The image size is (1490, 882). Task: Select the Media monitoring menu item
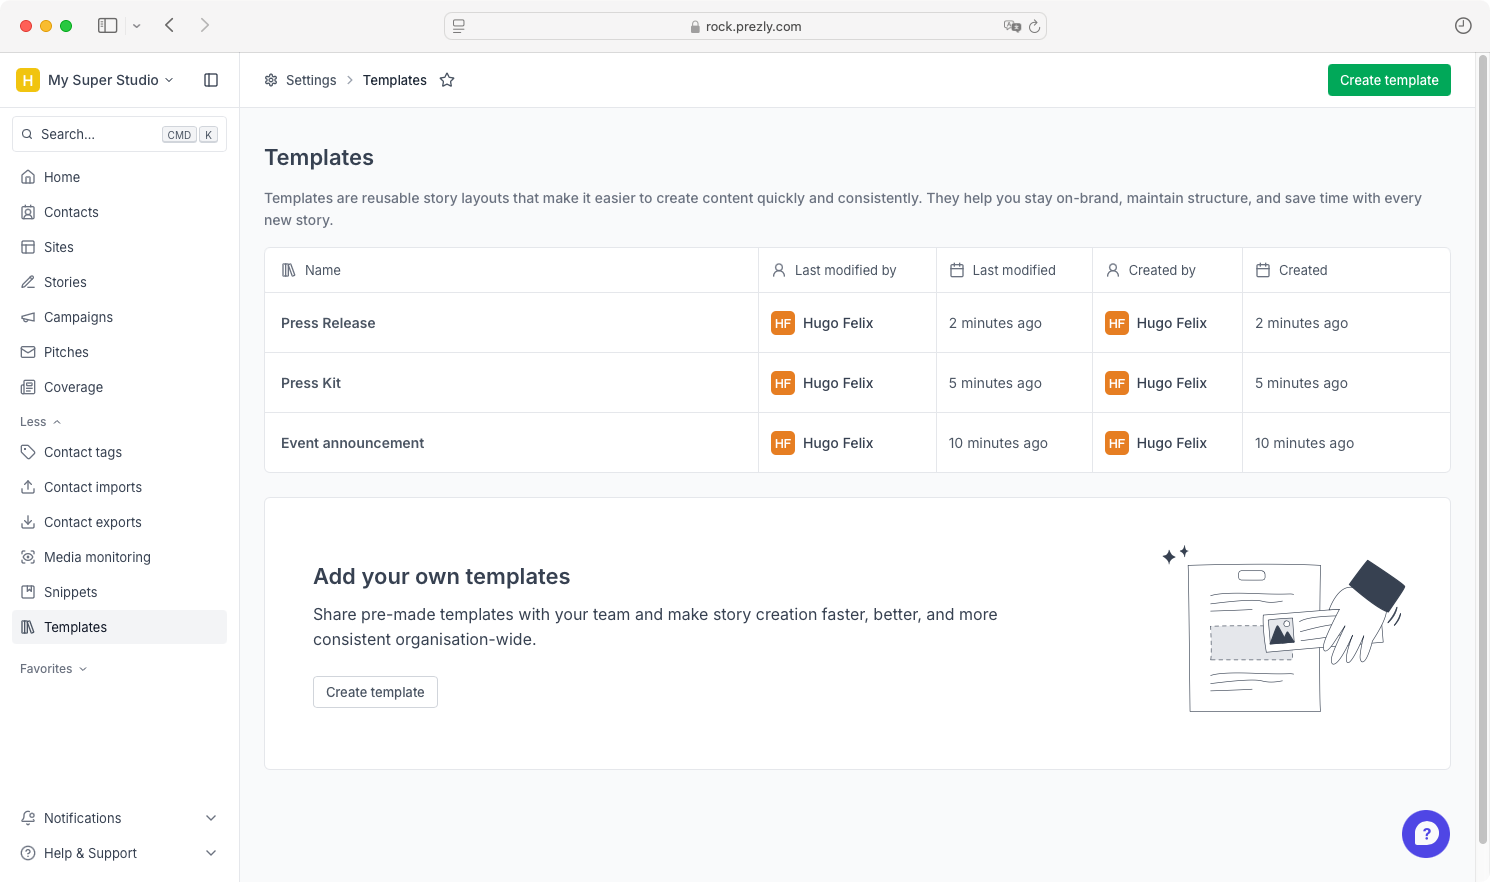(x=119, y=557)
